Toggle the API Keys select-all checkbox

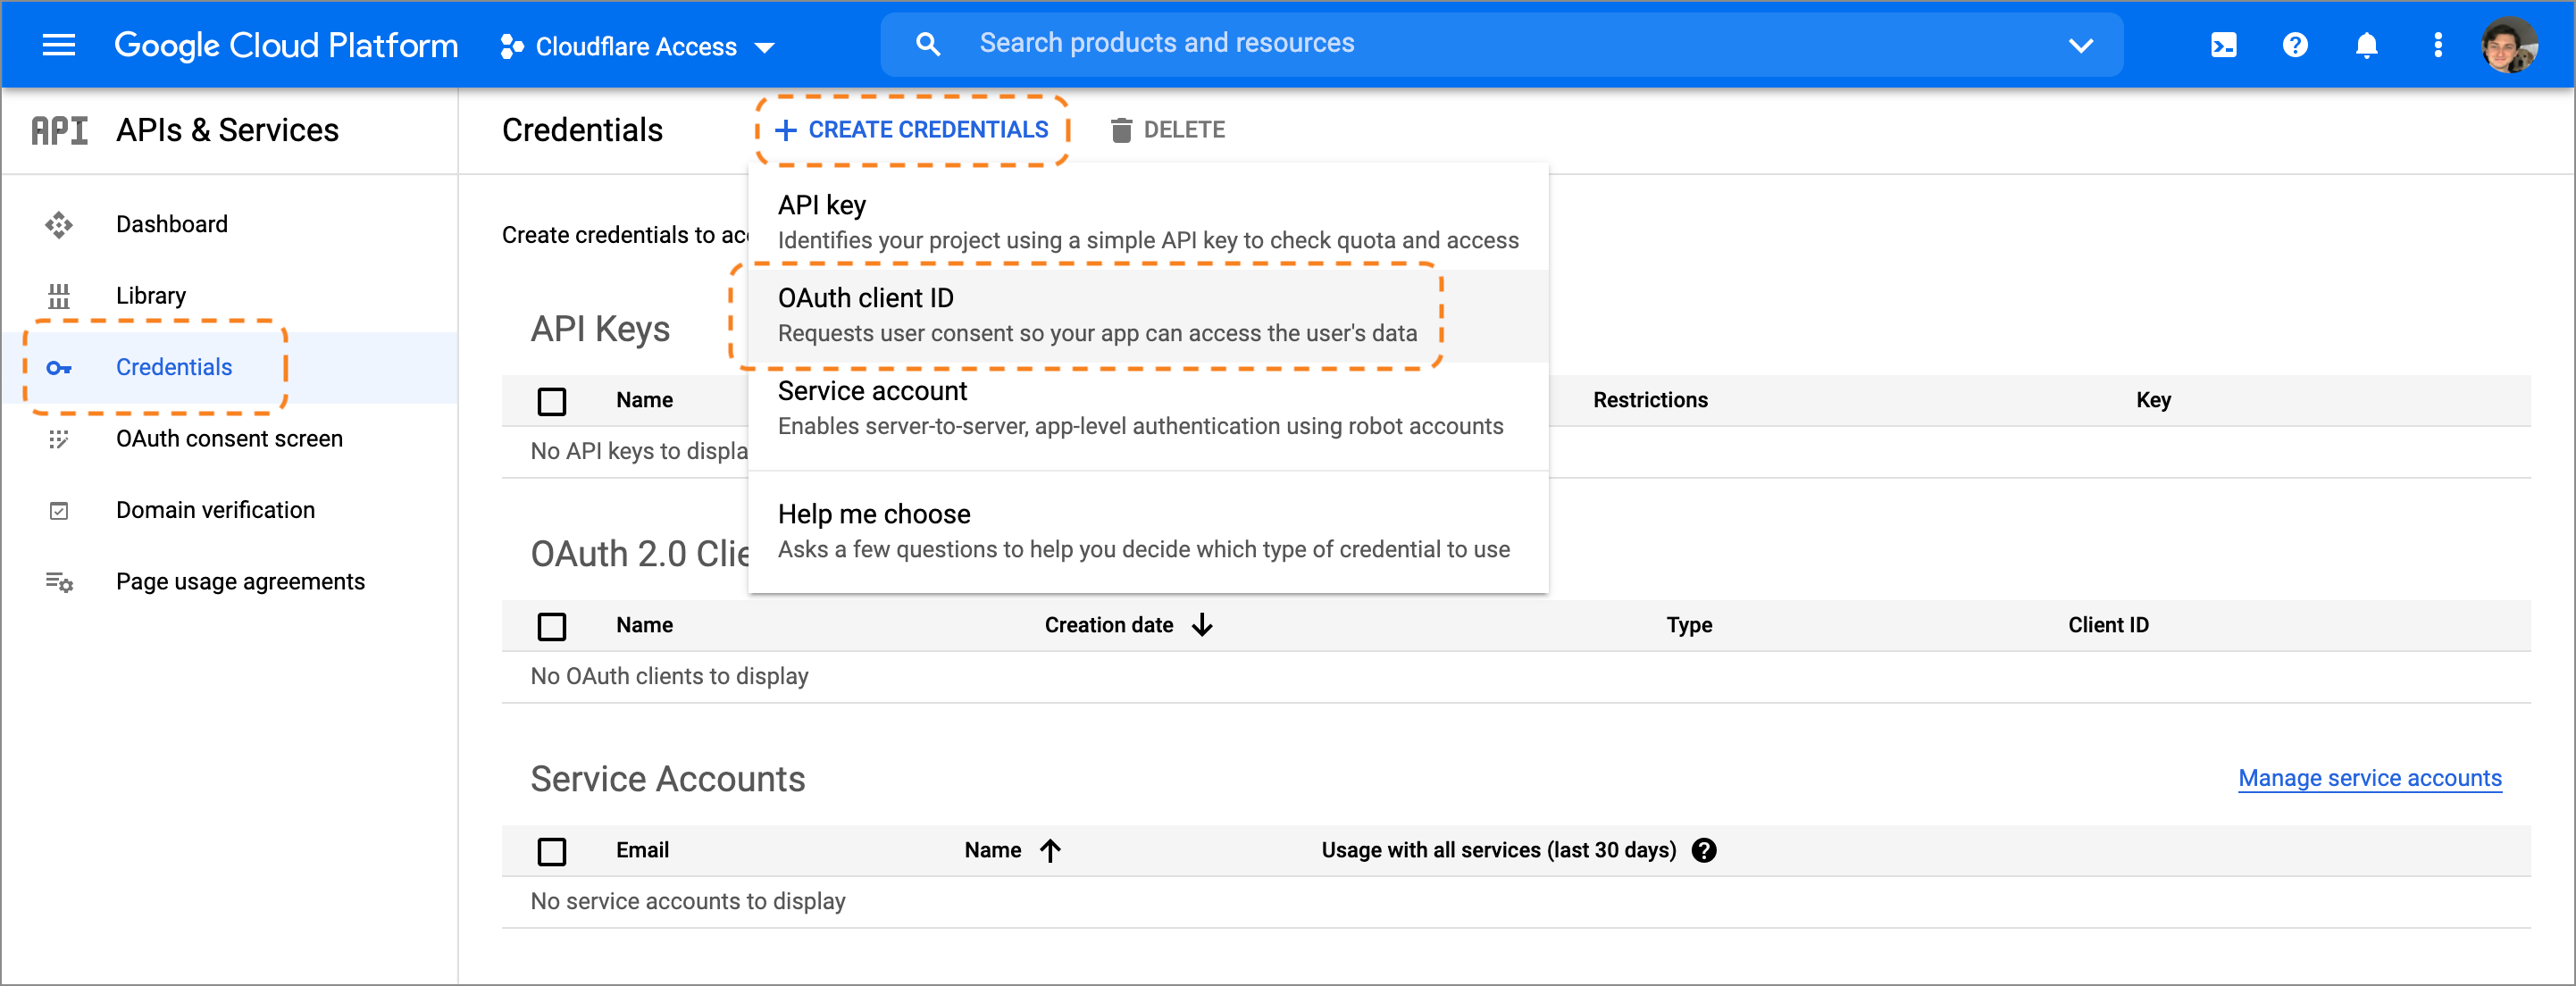tap(551, 401)
